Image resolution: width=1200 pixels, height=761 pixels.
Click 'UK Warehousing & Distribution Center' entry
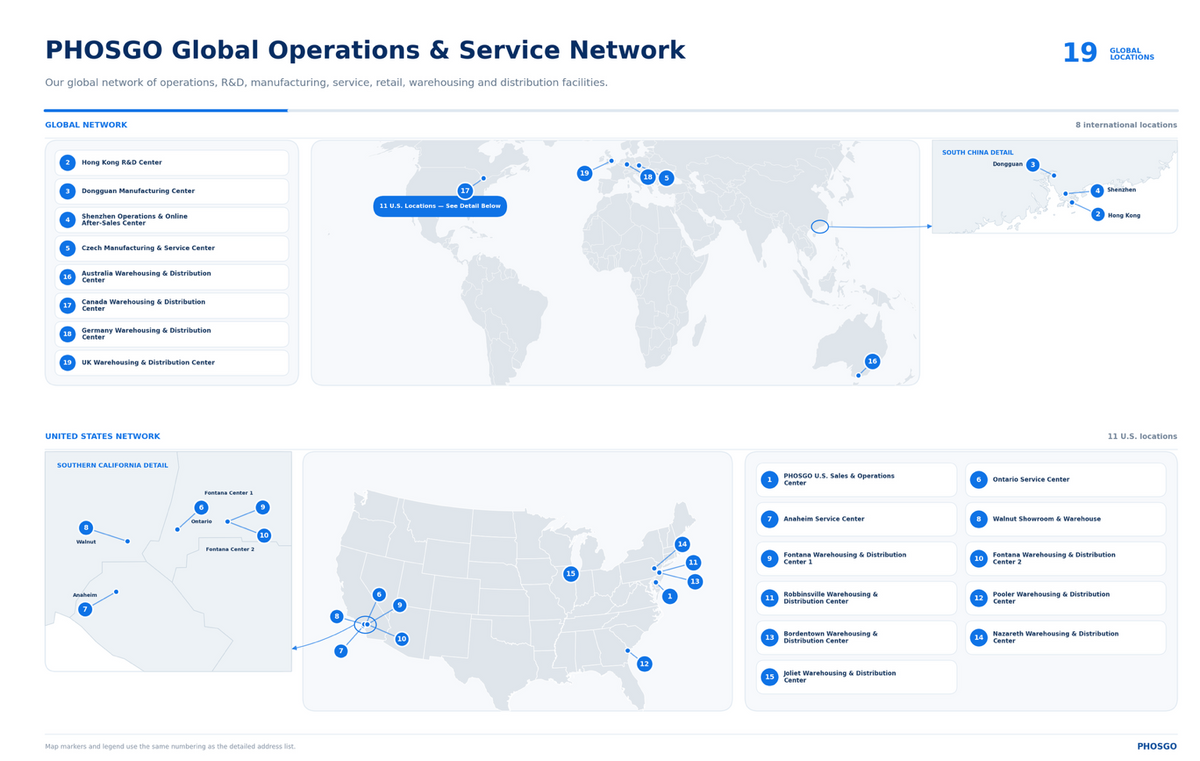point(172,363)
